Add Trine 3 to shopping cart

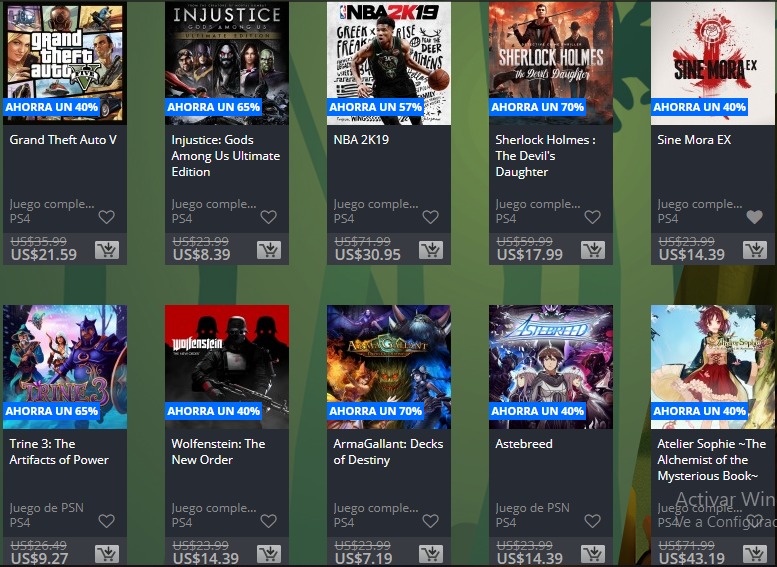[x=107, y=554]
